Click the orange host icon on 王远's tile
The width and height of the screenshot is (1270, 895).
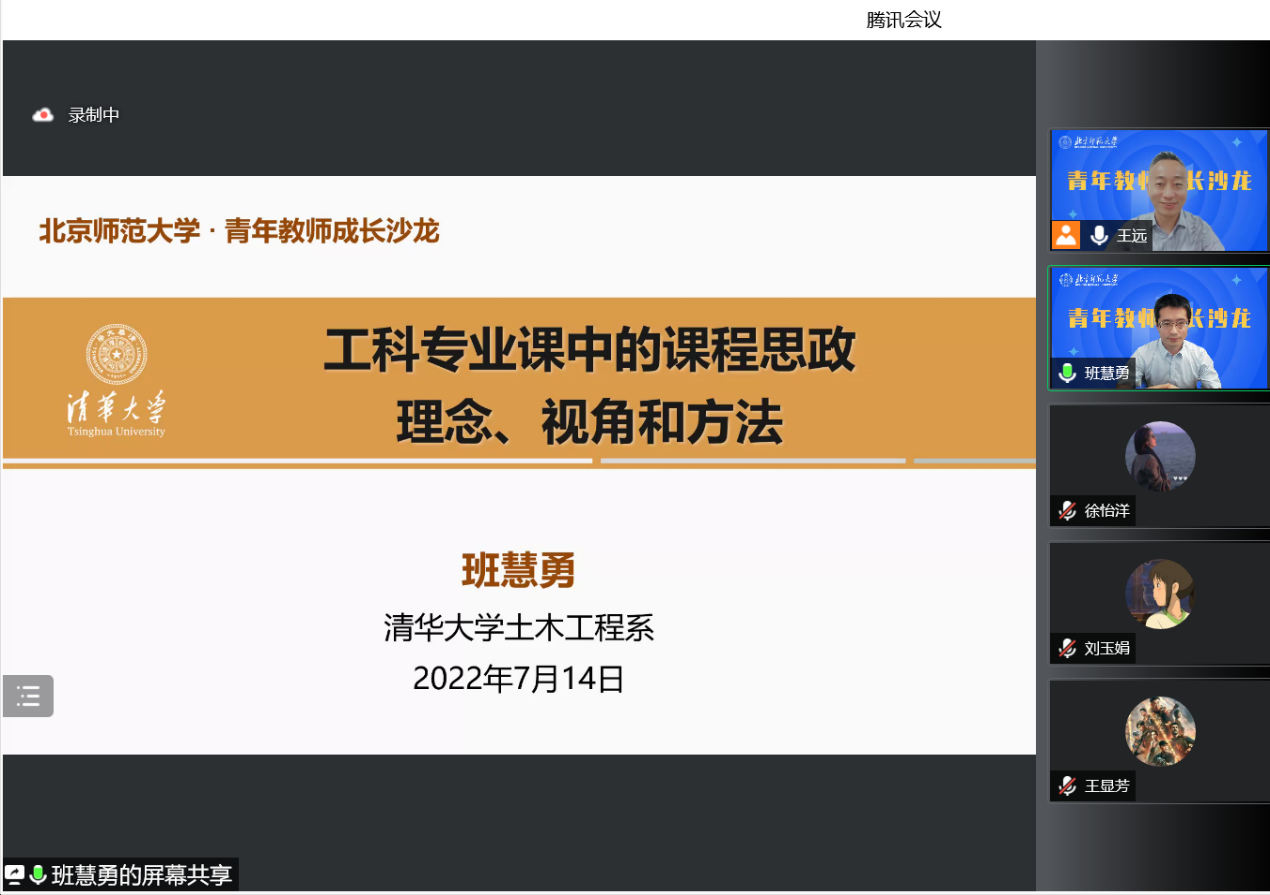tap(1067, 235)
